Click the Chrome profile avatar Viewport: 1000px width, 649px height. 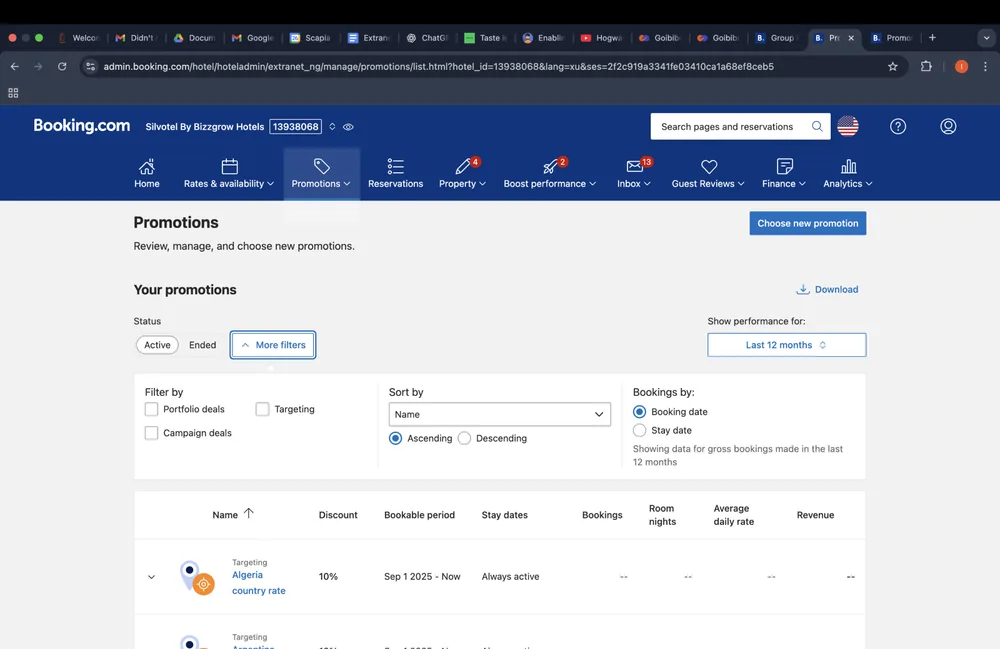click(x=961, y=66)
